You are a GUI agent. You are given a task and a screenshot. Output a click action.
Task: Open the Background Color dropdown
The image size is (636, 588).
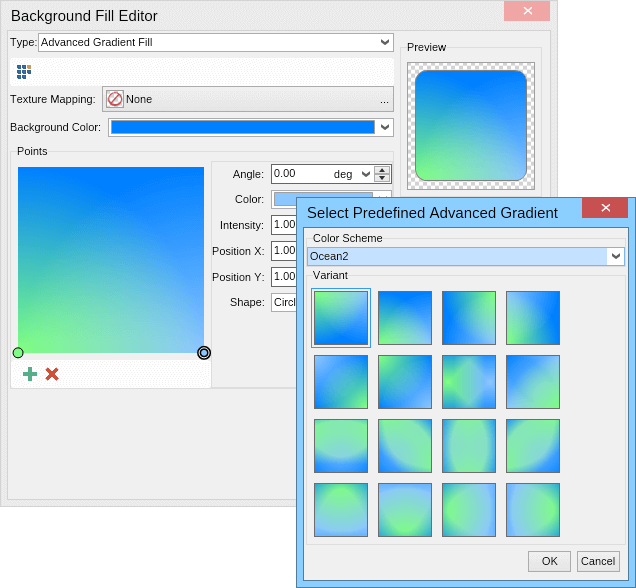(x=384, y=127)
